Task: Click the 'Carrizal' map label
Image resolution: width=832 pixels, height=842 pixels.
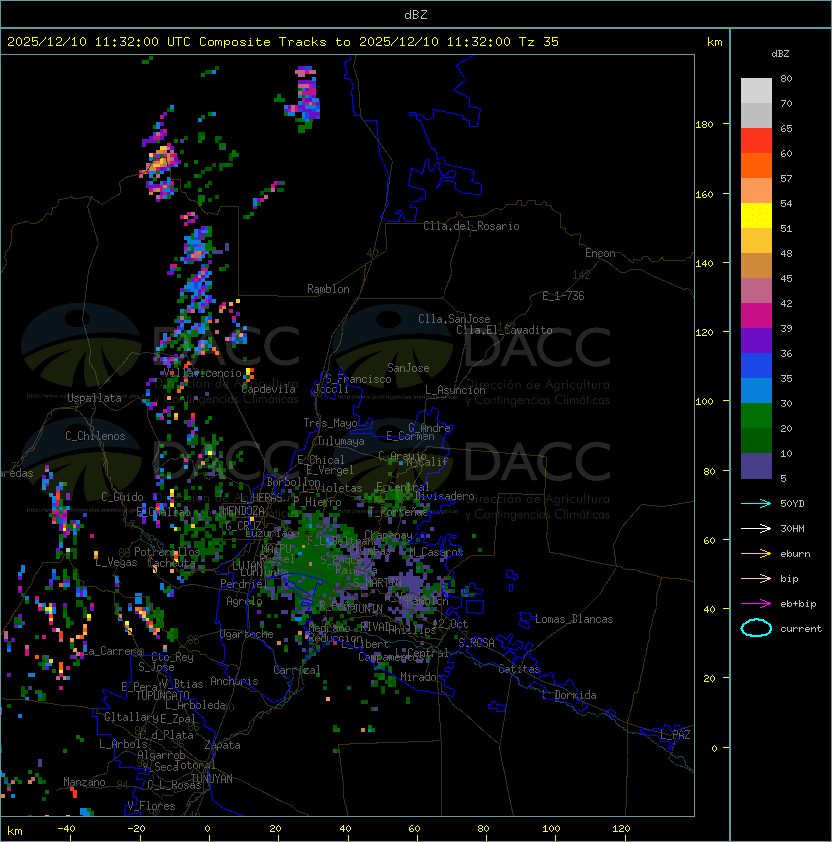Action: 296,670
